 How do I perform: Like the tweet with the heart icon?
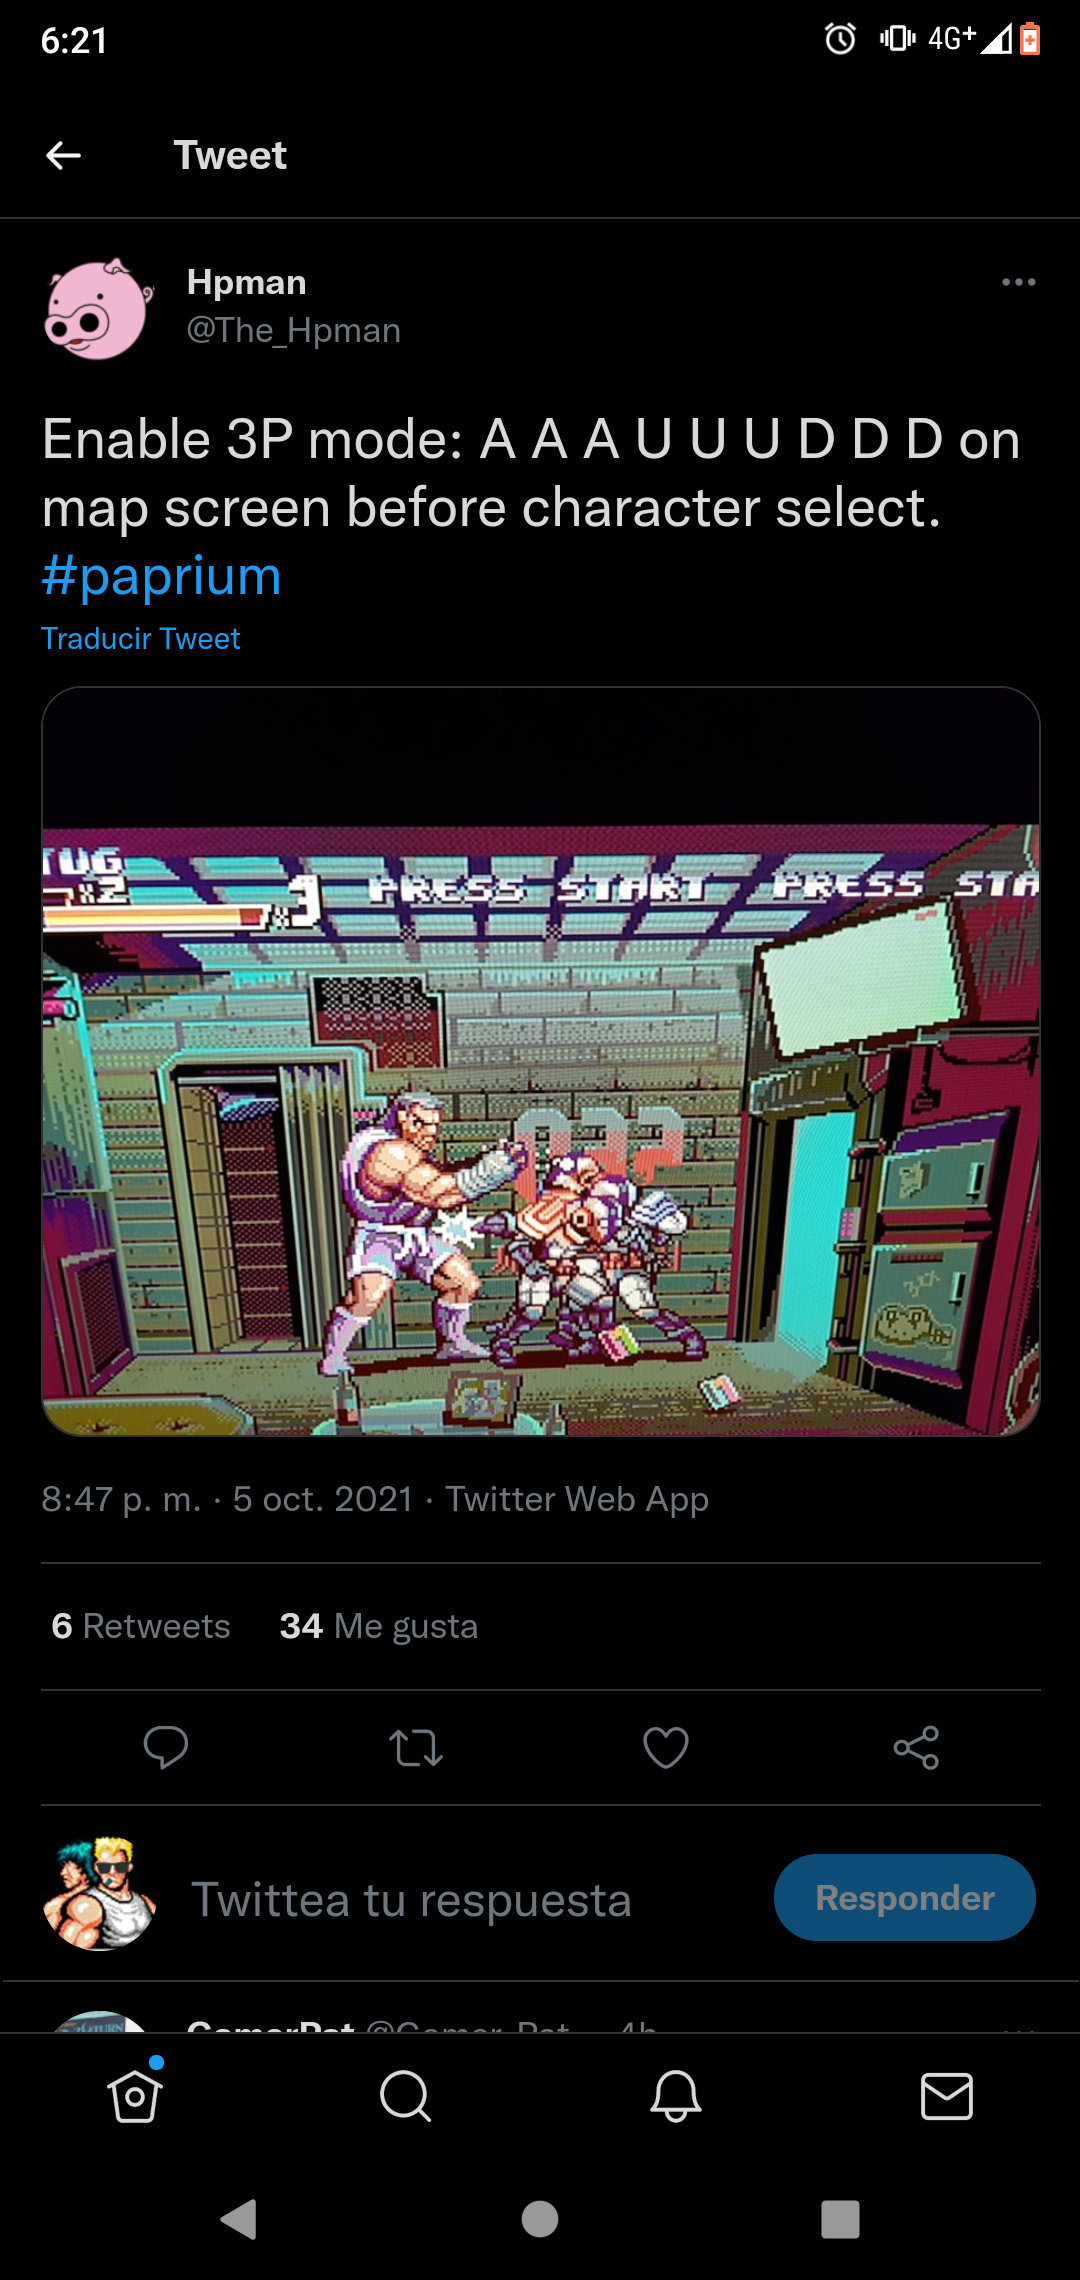point(666,1747)
